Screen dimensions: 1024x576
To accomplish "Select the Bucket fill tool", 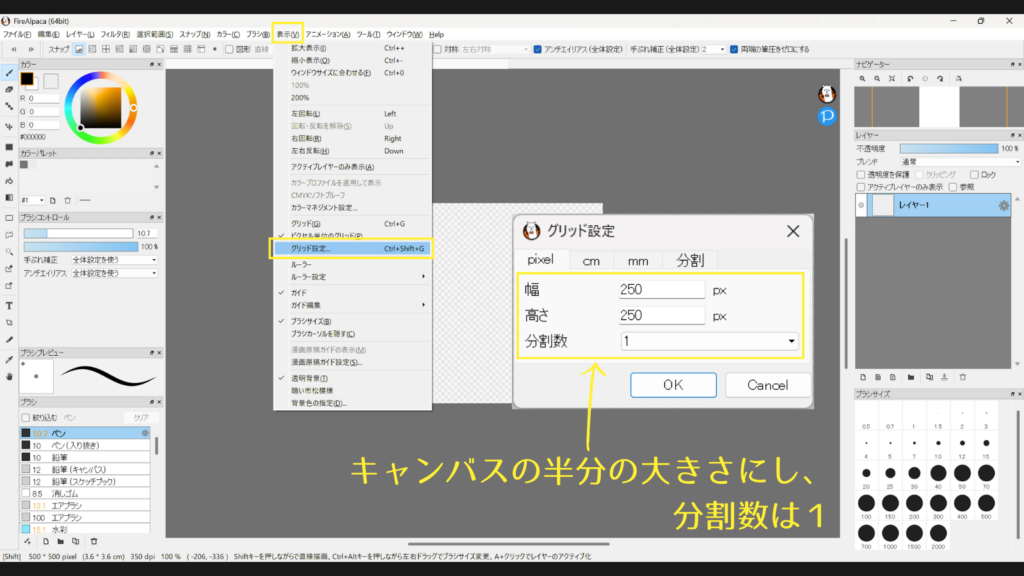I will tap(9, 181).
